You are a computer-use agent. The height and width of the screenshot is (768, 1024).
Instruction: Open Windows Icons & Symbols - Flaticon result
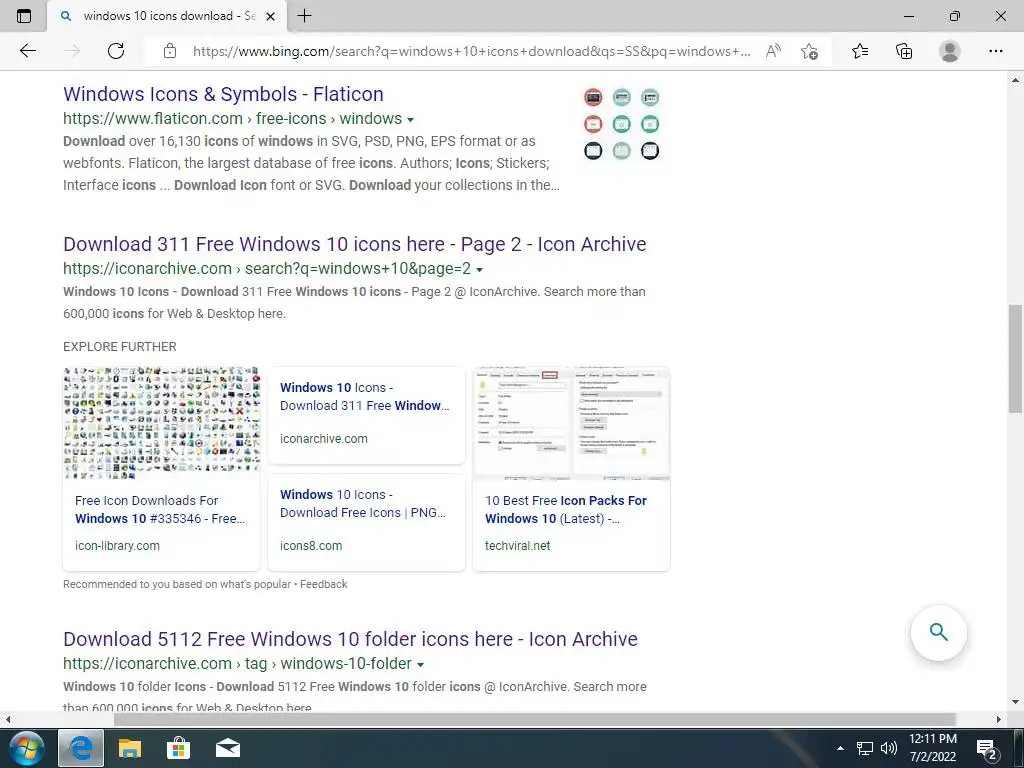[223, 94]
